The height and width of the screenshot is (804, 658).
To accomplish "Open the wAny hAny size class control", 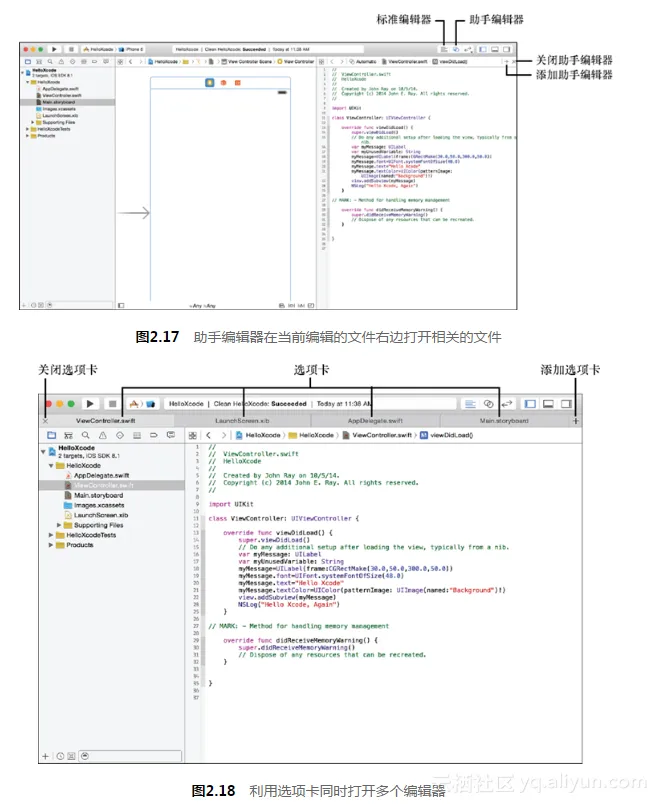I will coord(203,306).
